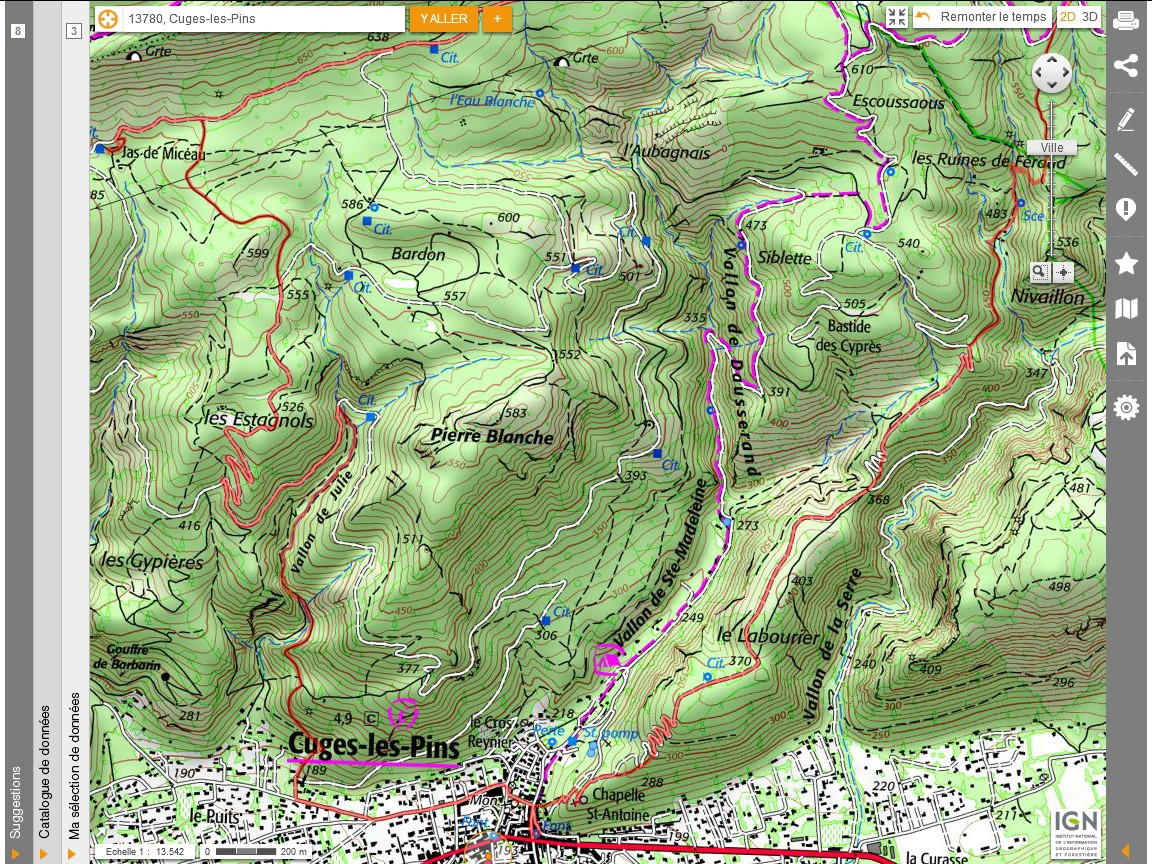Click the Echelle 1 : 13.542 scale box
Screen dimensions: 1152x864
[x=145, y=852]
